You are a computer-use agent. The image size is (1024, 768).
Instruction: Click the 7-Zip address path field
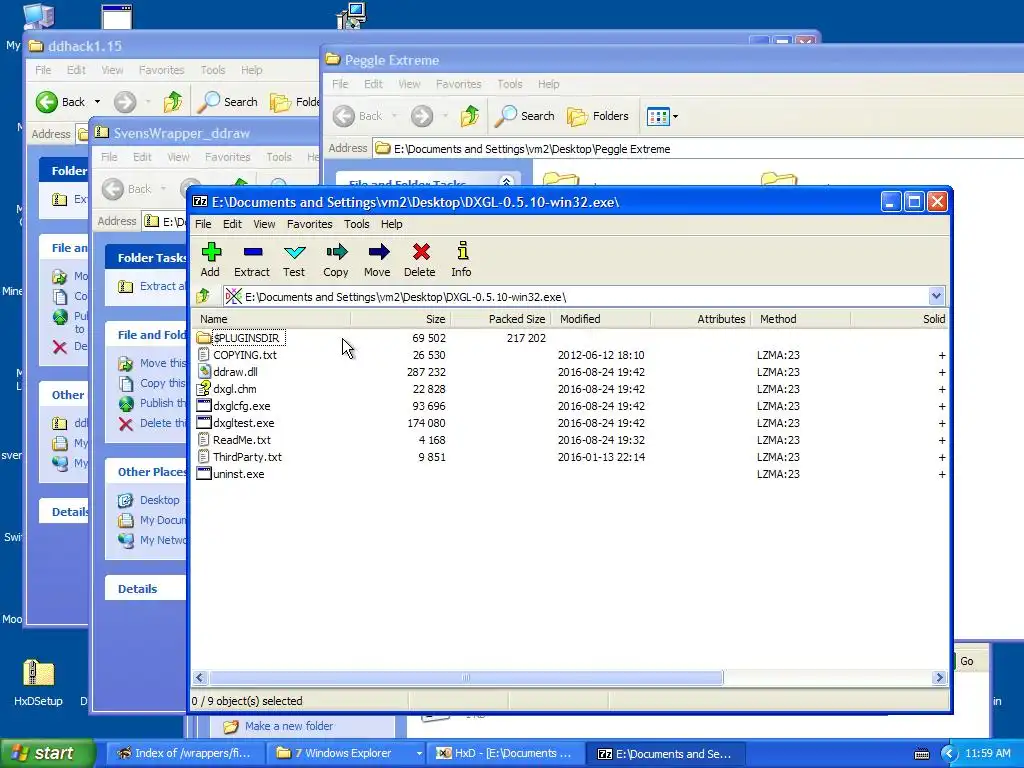click(576, 296)
